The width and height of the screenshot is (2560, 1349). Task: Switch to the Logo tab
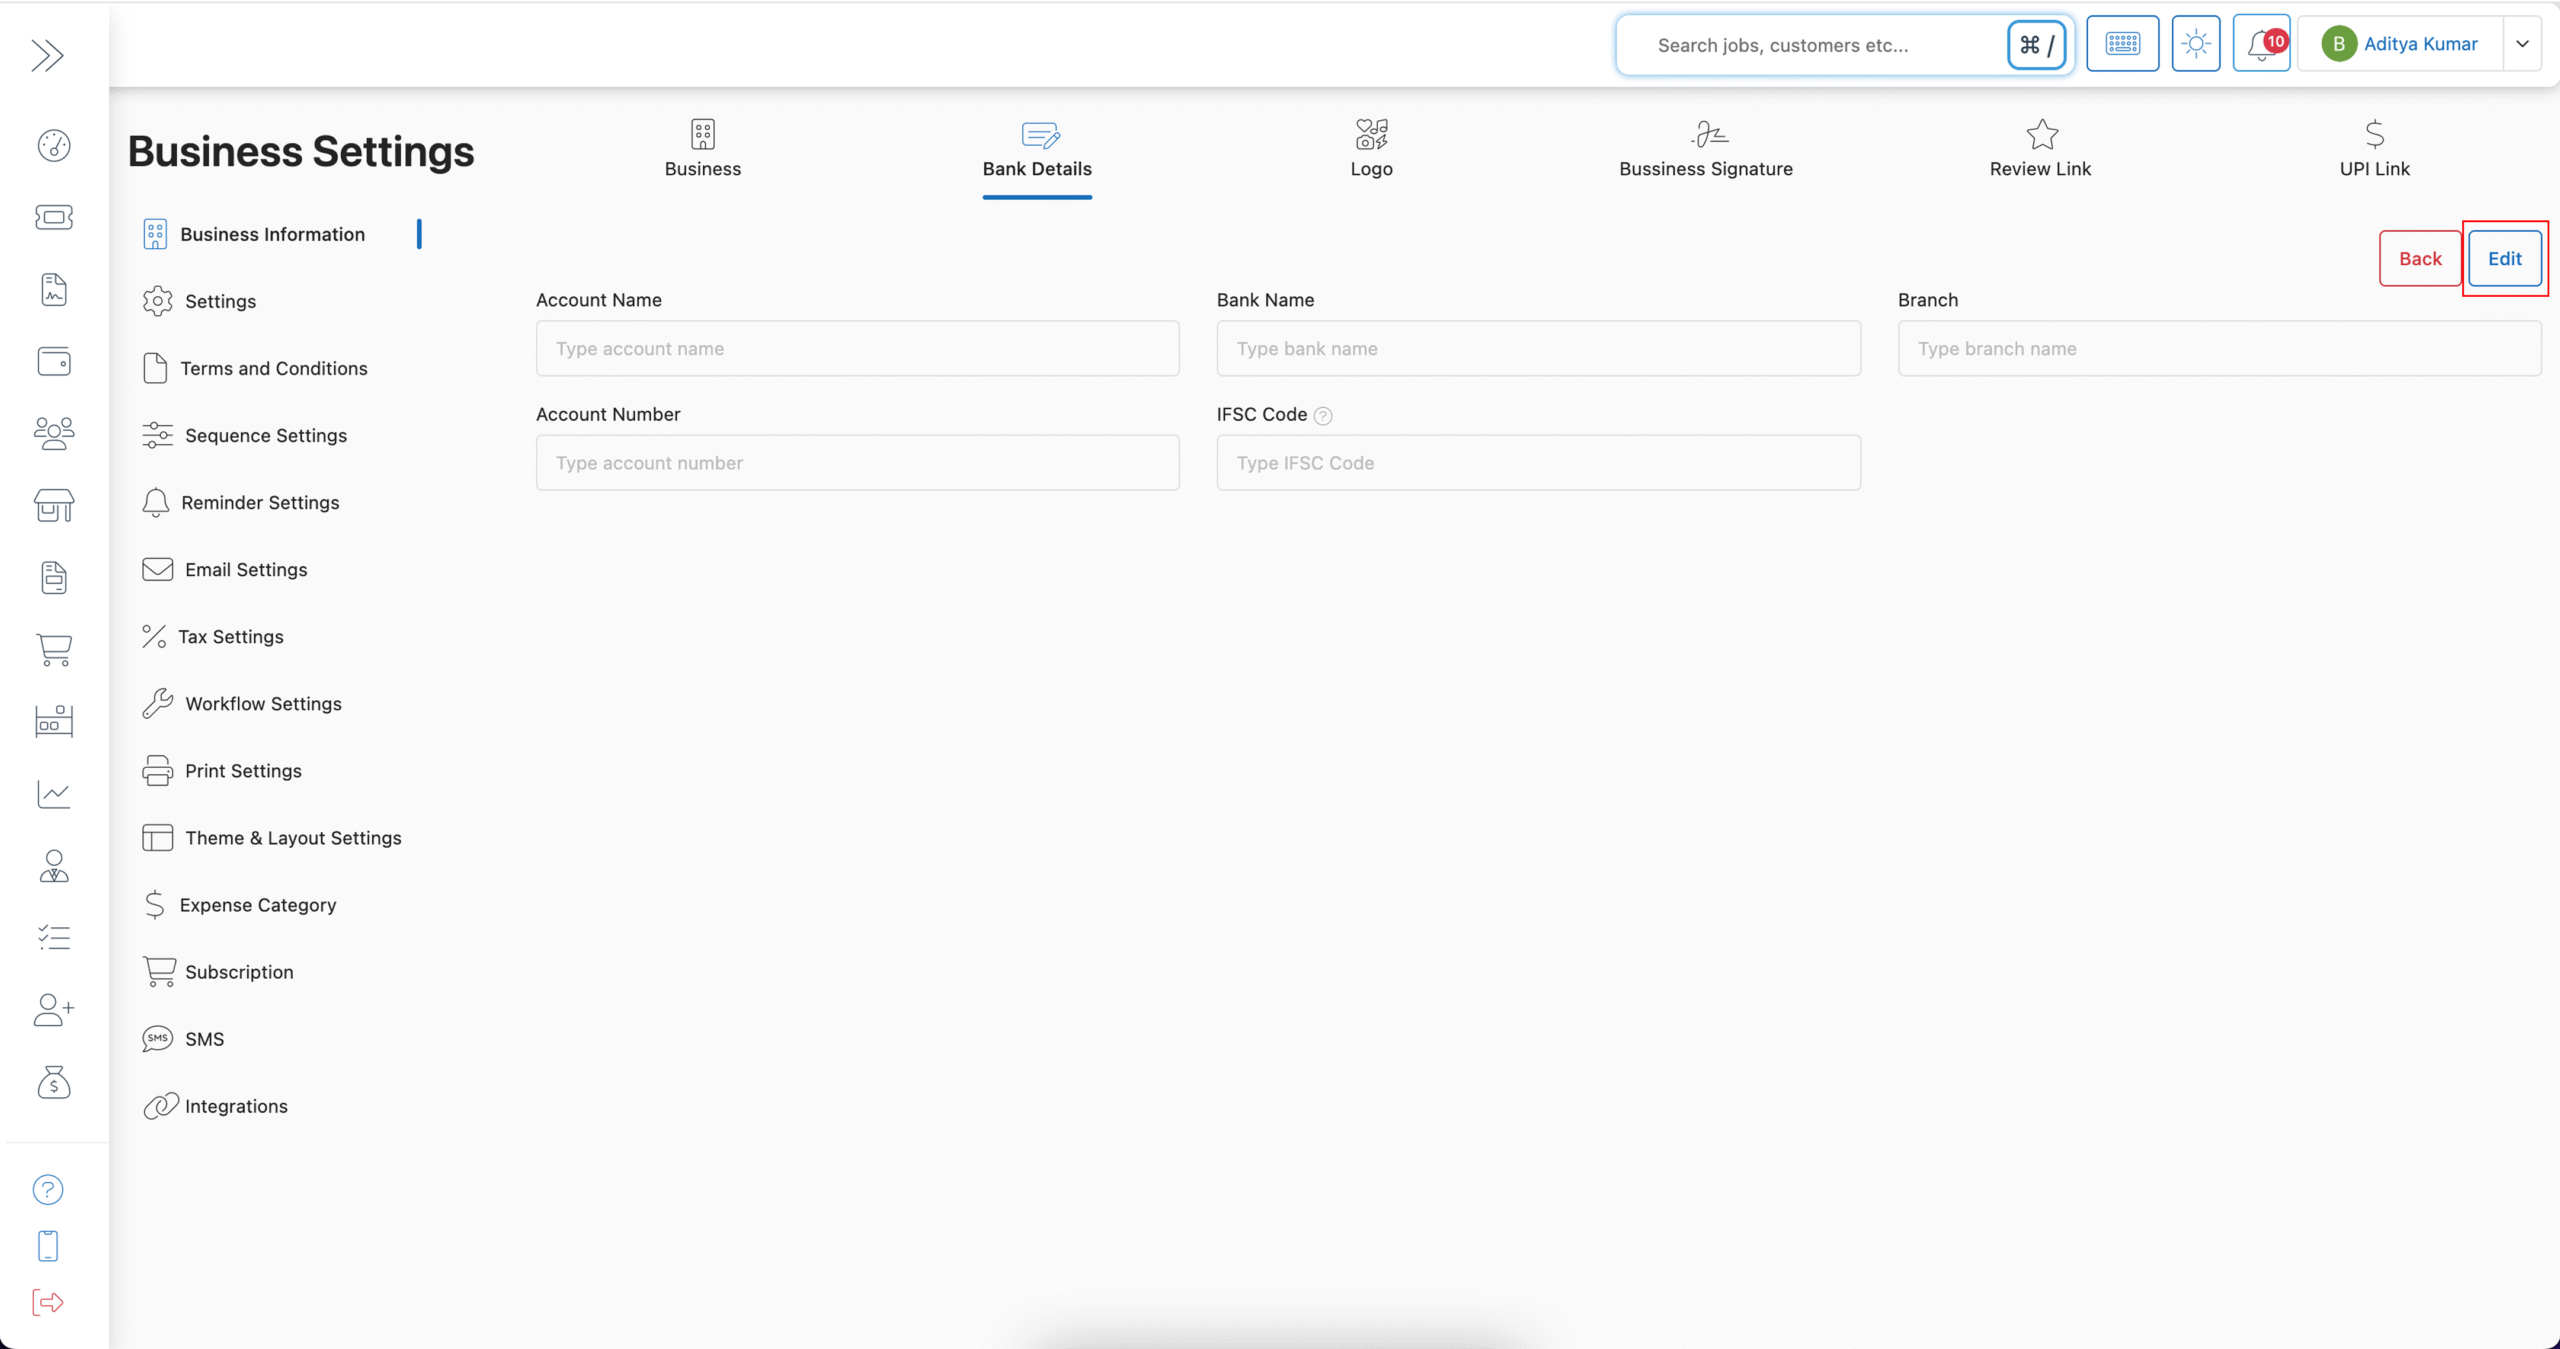click(1371, 149)
